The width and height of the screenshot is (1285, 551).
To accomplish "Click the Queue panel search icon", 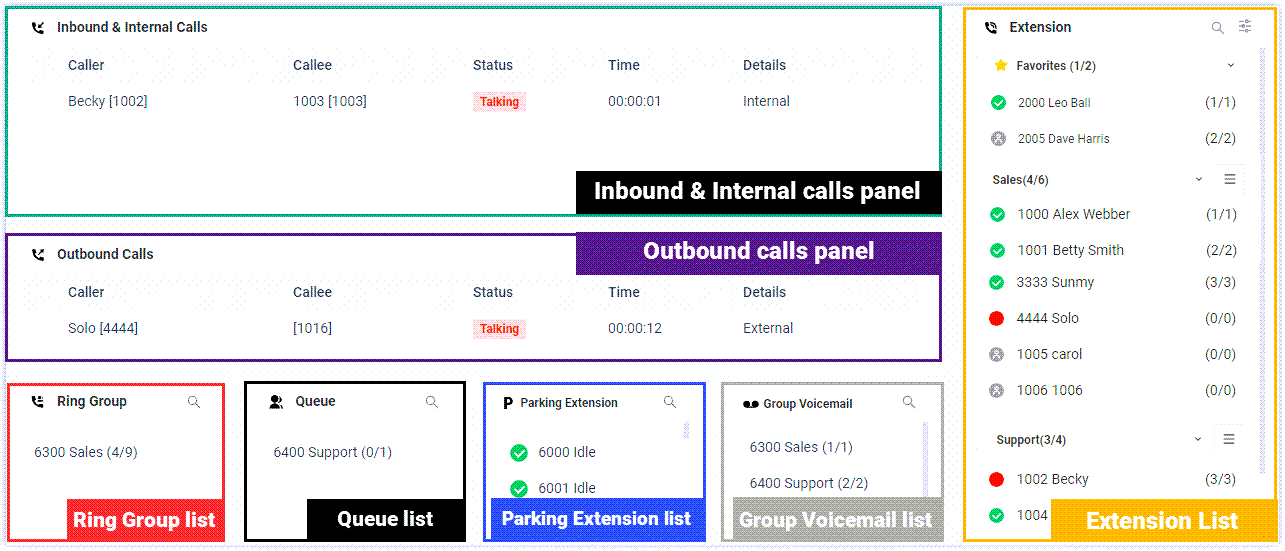I will point(432,402).
